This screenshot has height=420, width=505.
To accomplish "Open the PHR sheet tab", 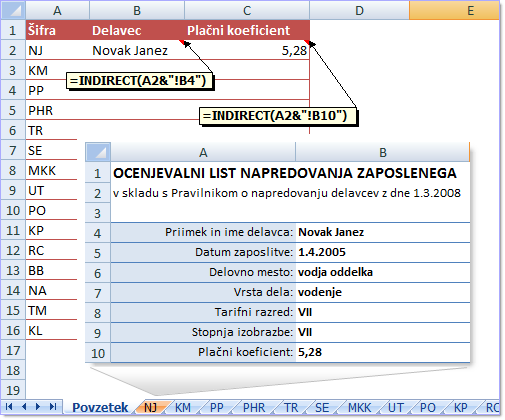I will pos(254,407).
